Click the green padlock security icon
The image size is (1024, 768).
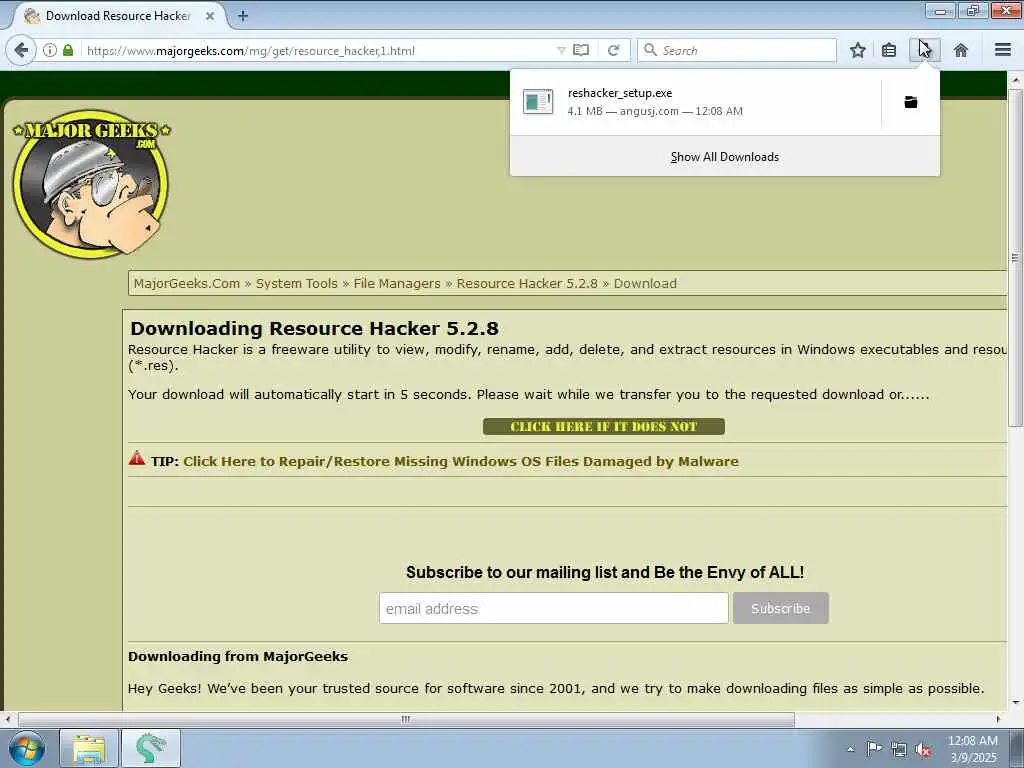[x=68, y=50]
